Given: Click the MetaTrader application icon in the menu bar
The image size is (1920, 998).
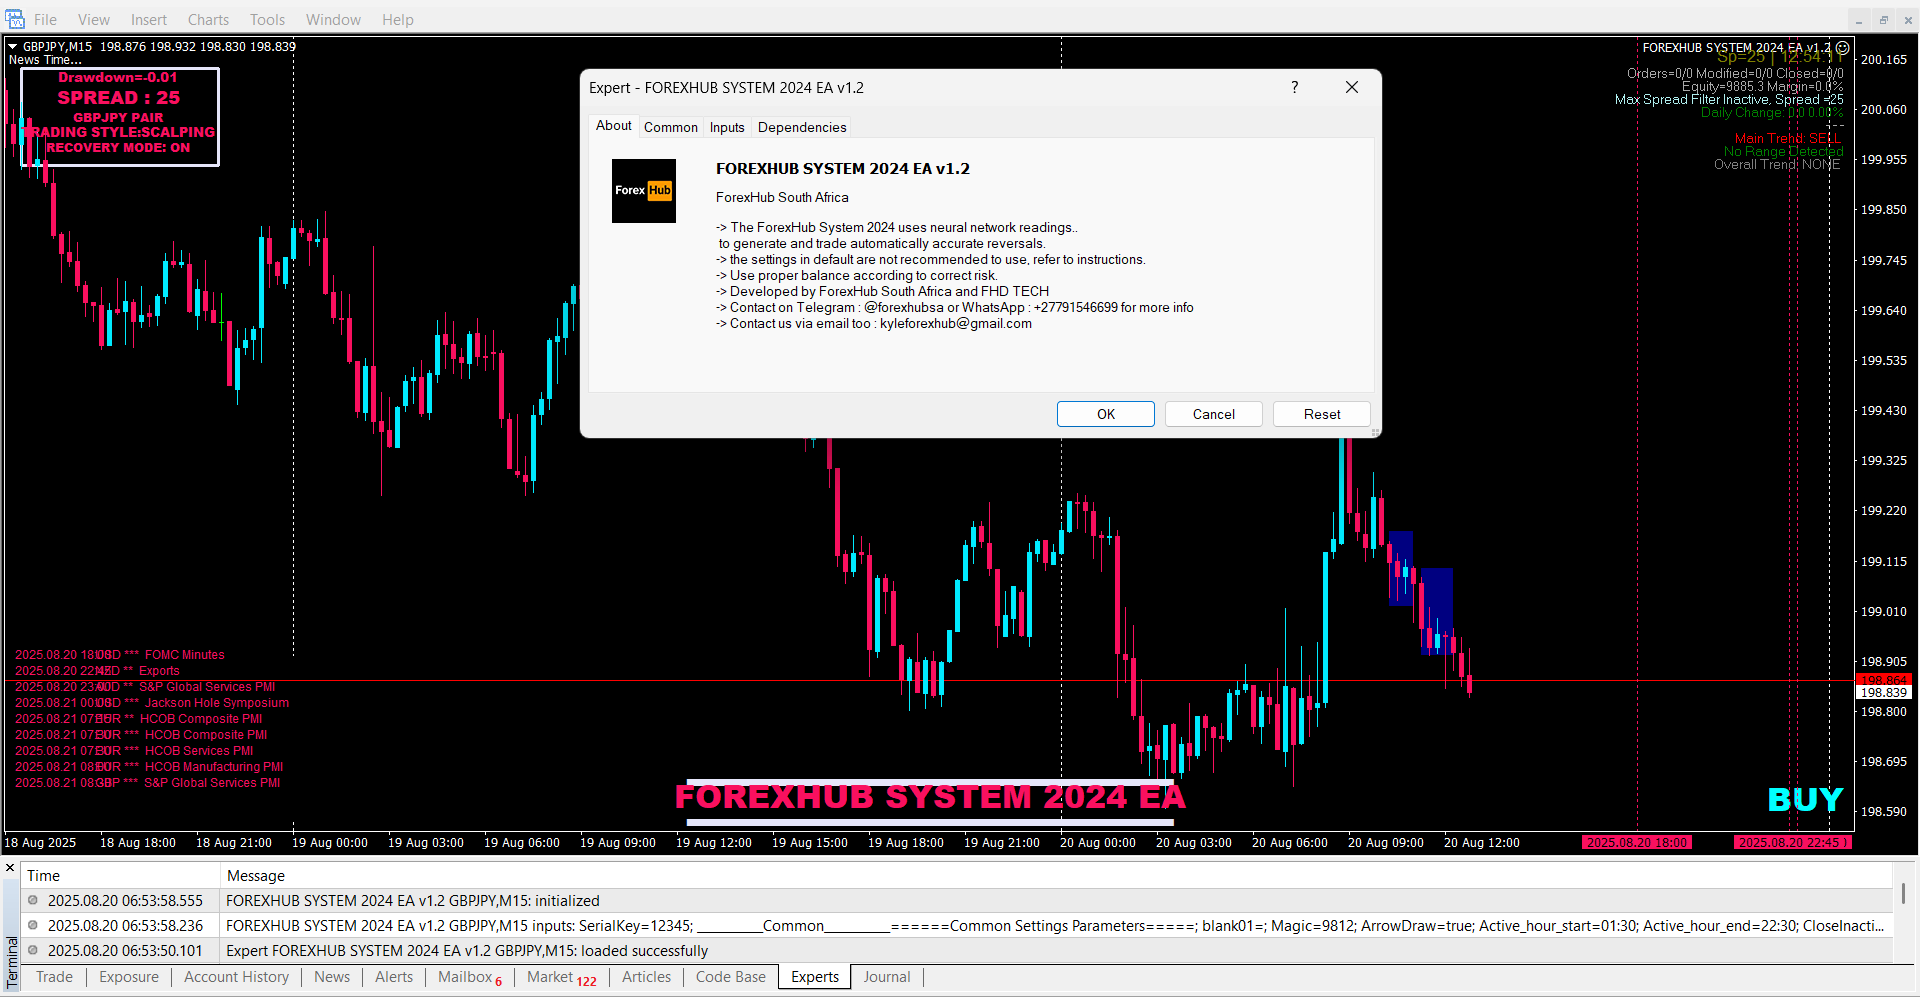Looking at the screenshot, I should coord(14,19).
